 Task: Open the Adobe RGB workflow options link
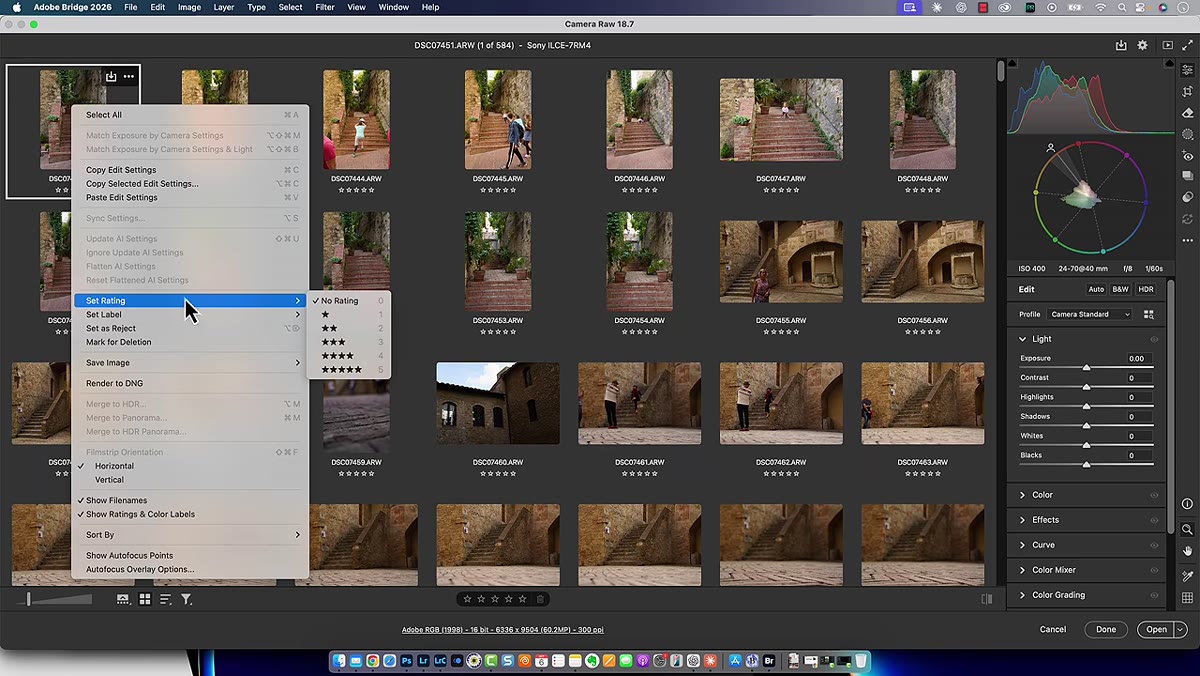click(502, 630)
